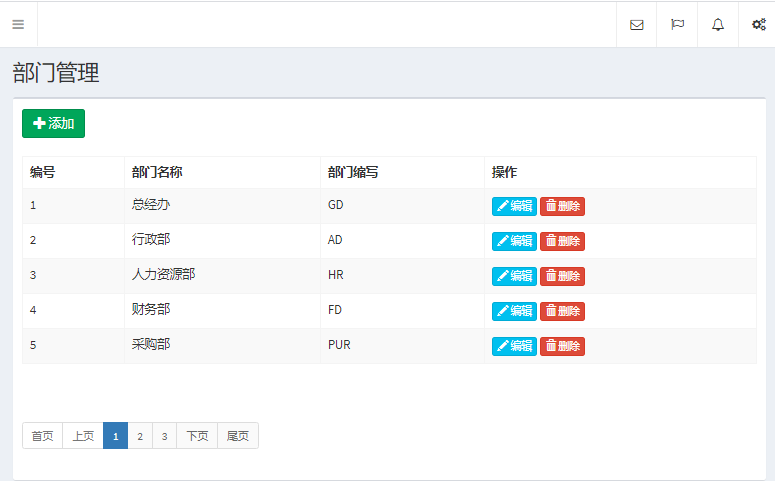The width and height of the screenshot is (775, 481).
Task: Delete the 行政部 department row
Action: point(562,241)
